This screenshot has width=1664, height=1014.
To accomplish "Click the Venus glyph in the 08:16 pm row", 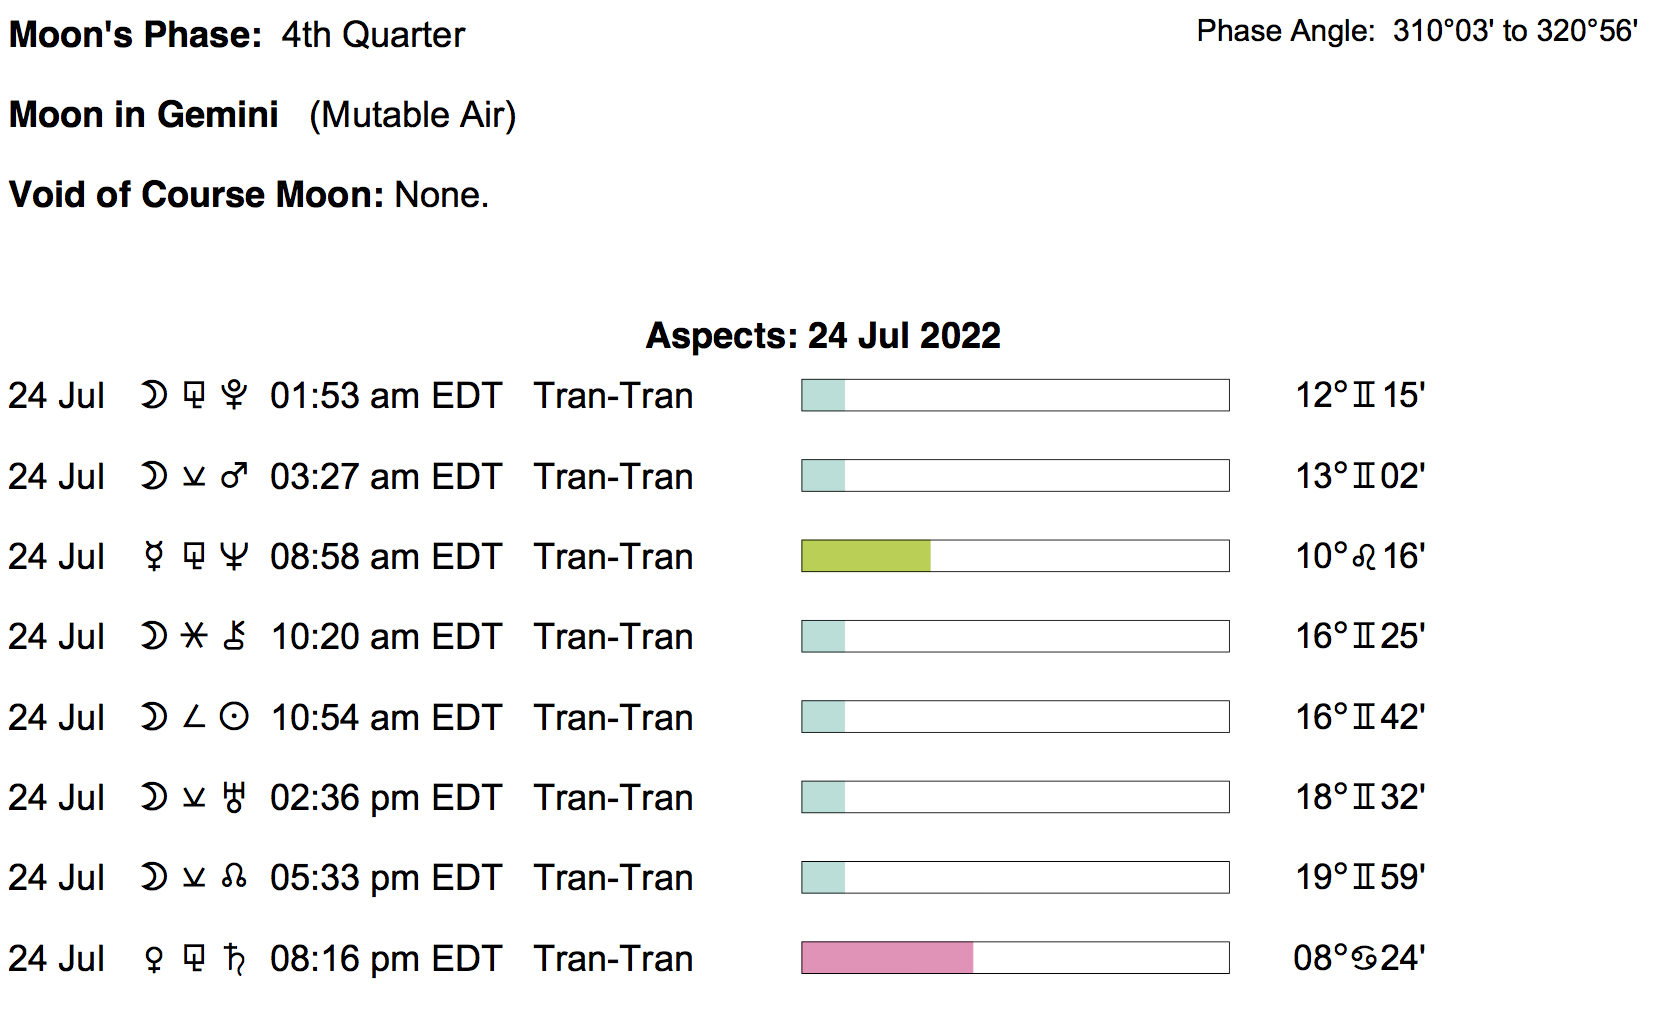I will pos(153,958).
